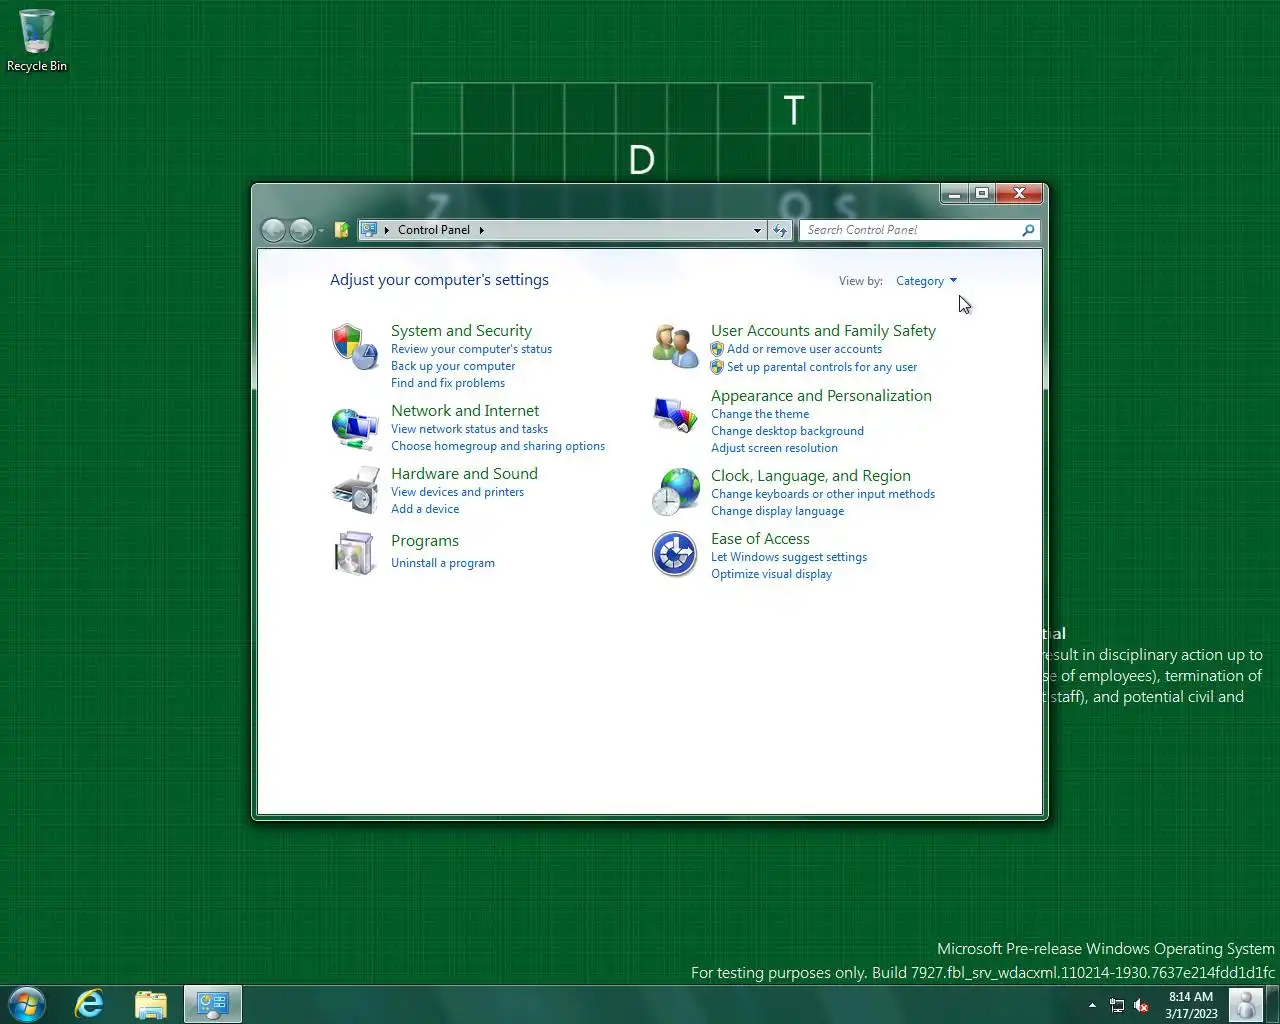Screen dimensions: 1280x1024
Task: Open Clock, Language, and Region heading
Action: 811,476
